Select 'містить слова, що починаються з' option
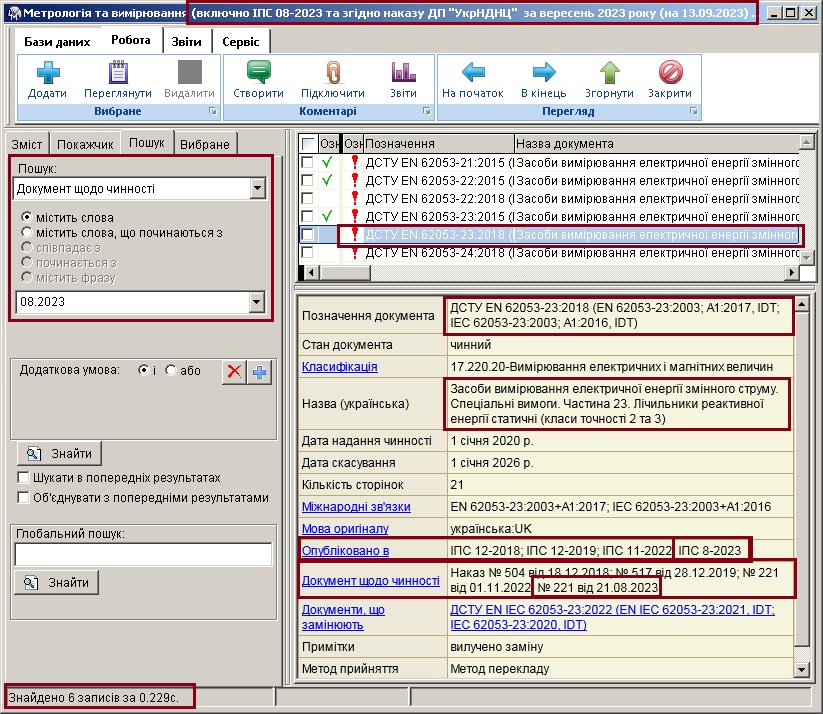The width and height of the screenshot is (823, 714). pos(27,232)
